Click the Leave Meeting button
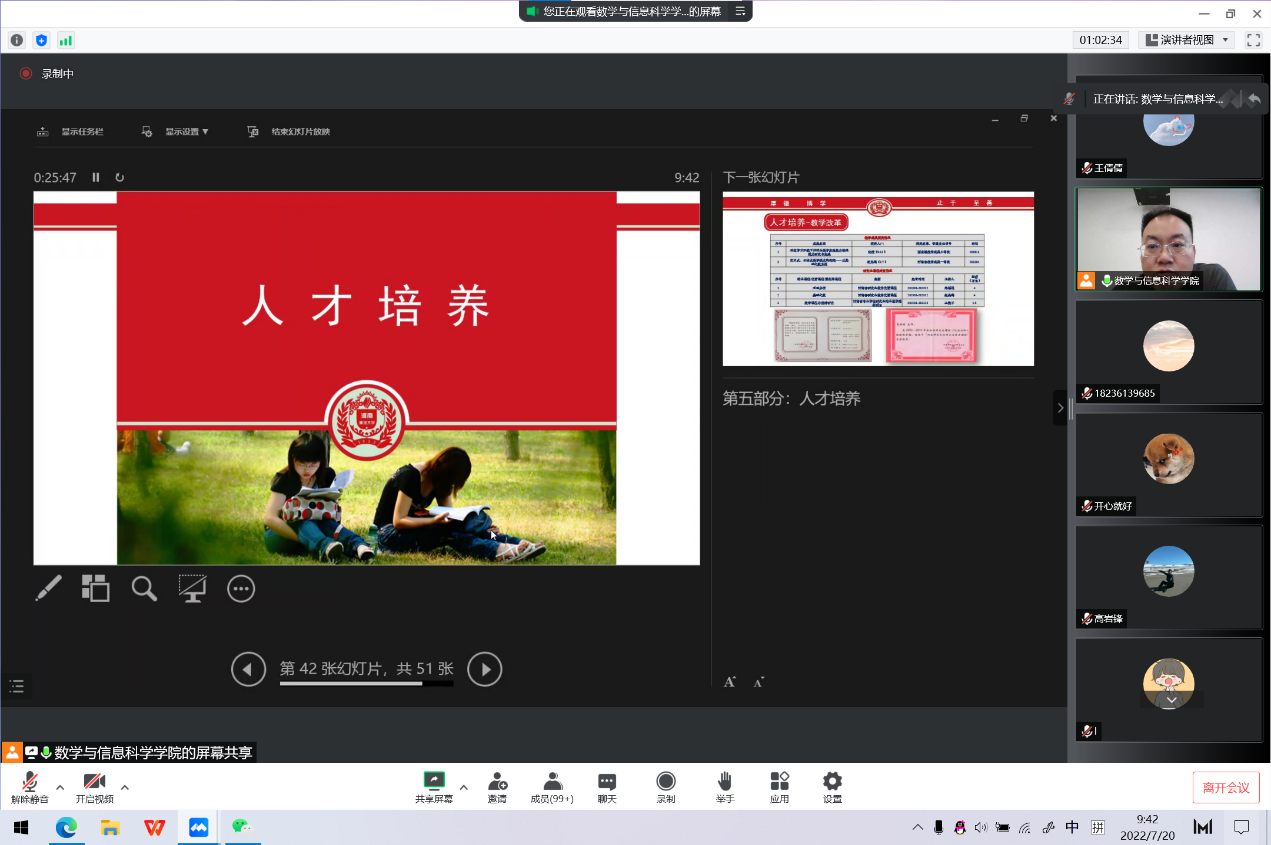This screenshot has width=1271, height=845. [x=1225, y=787]
